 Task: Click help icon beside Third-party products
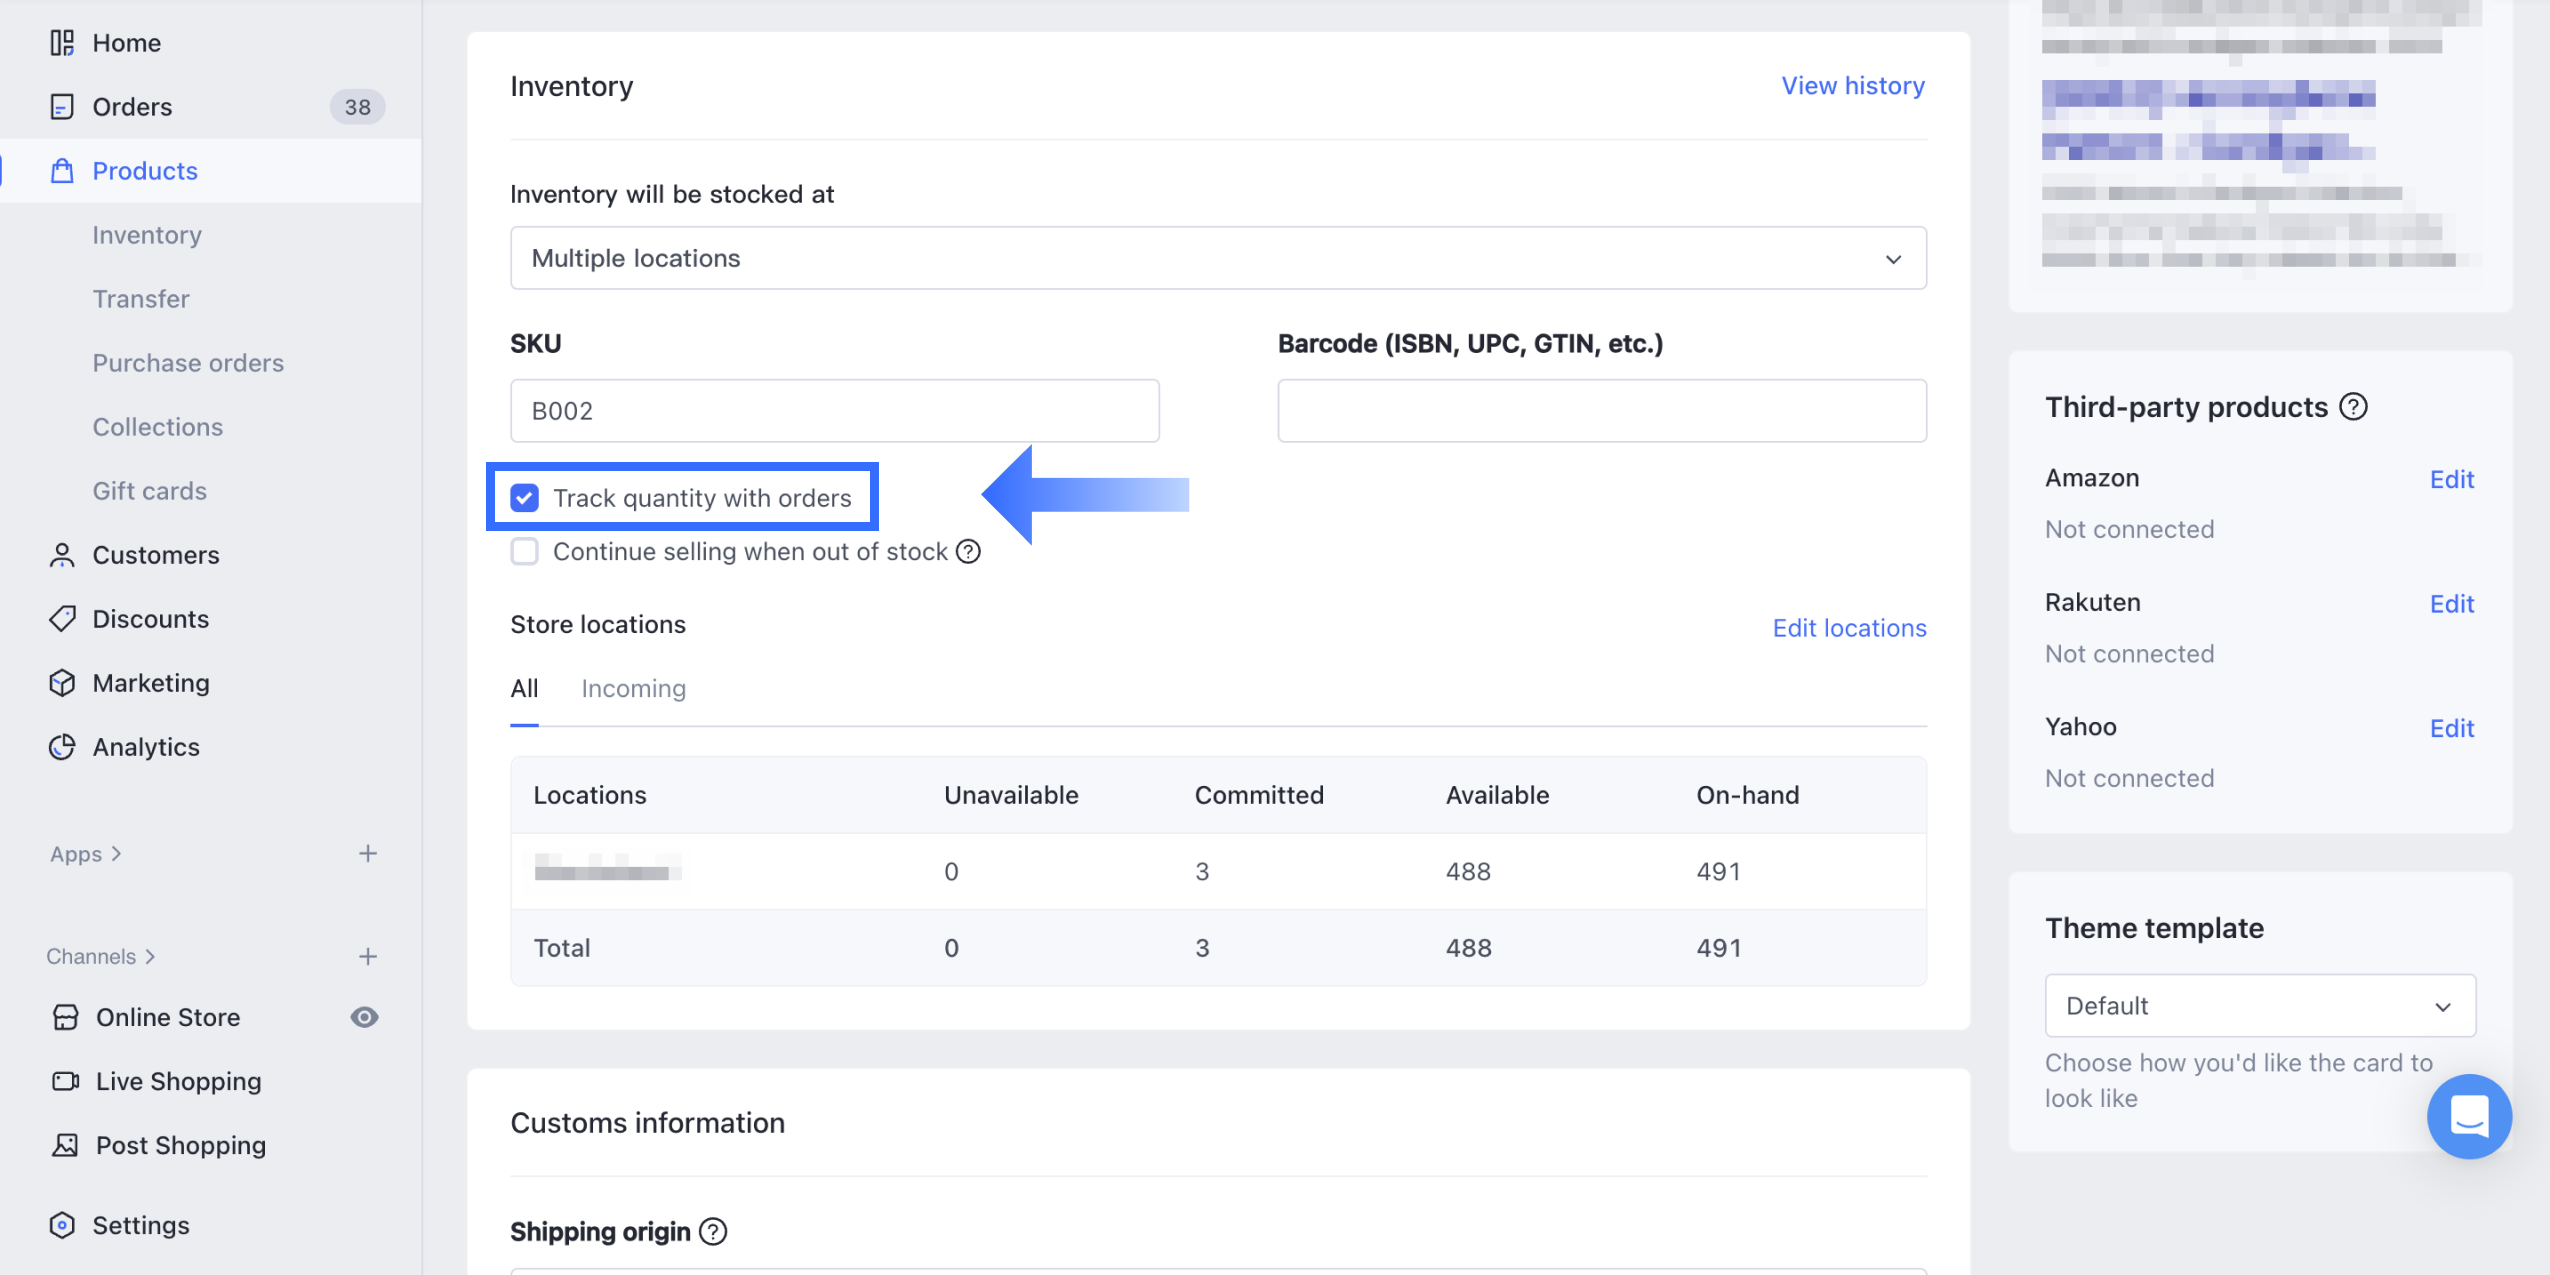pyautogui.click(x=2353, y=407)
